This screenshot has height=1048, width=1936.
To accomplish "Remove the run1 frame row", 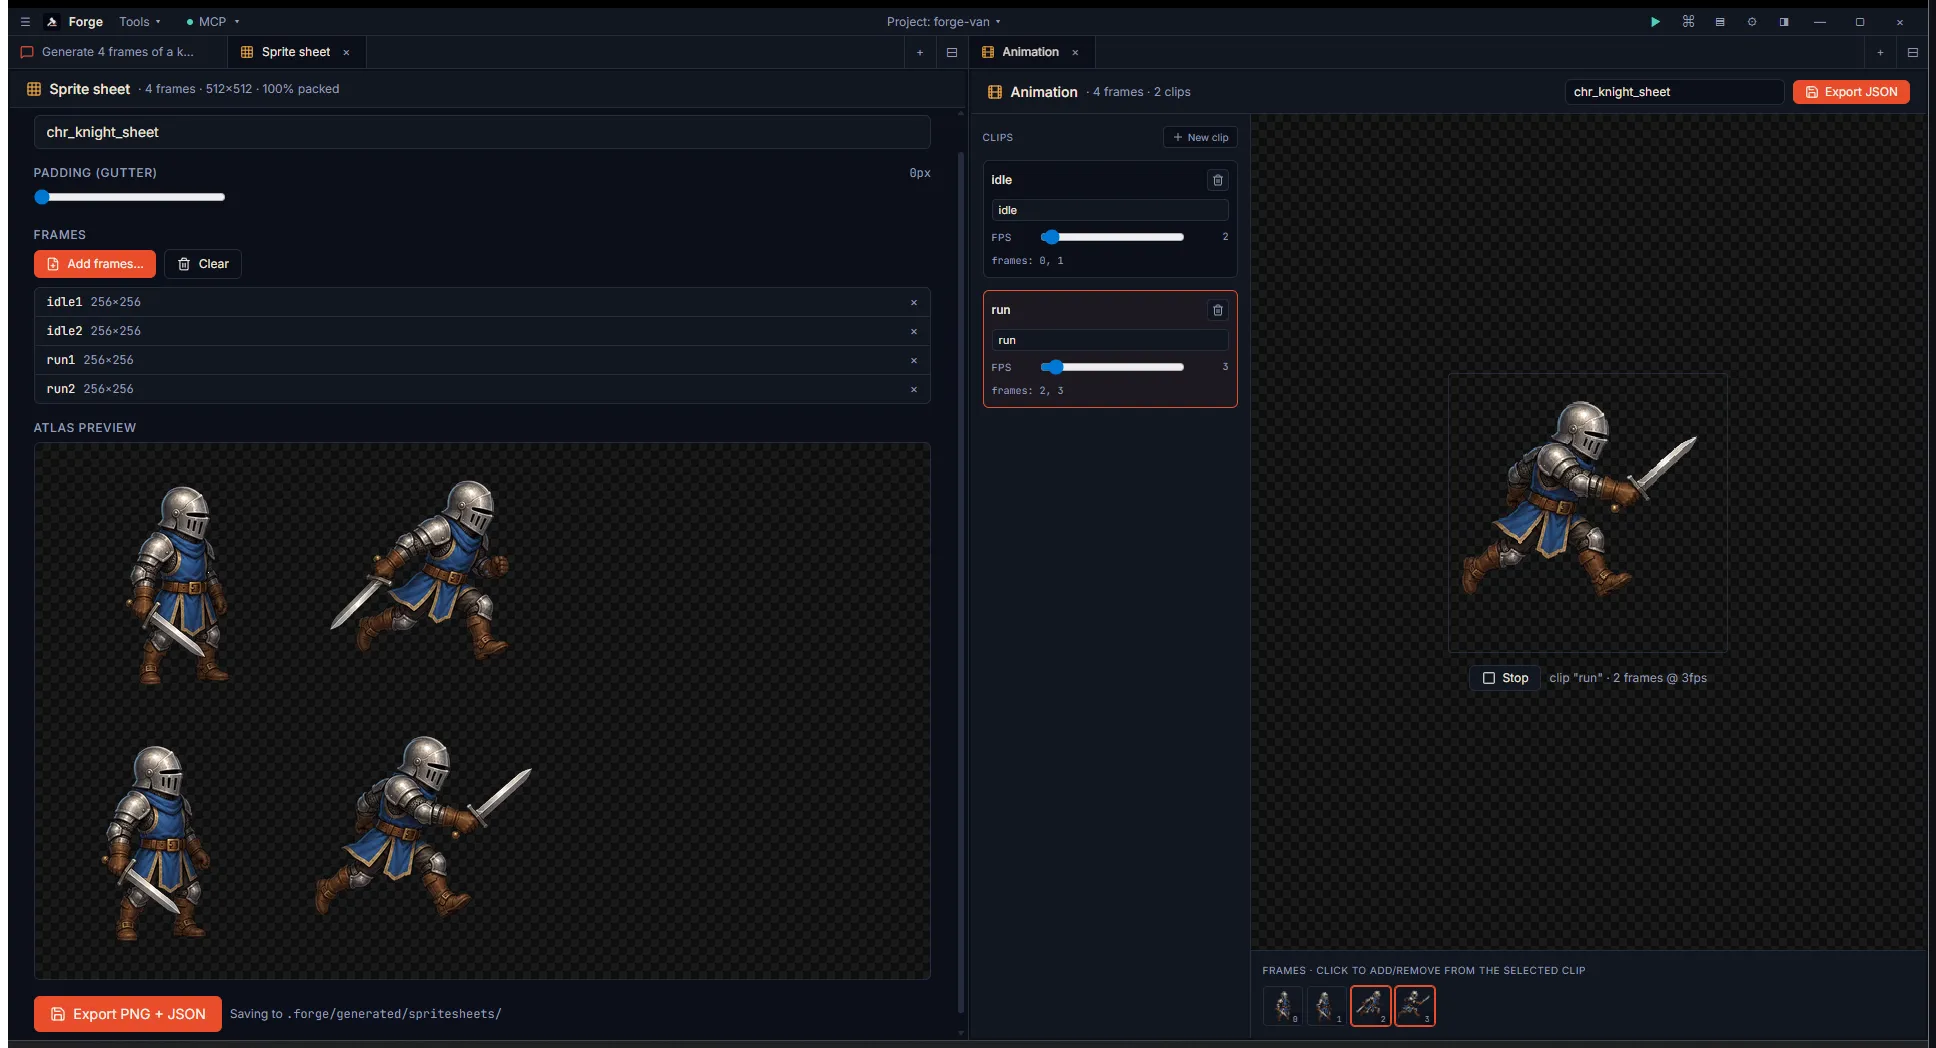I will [913, 360].
